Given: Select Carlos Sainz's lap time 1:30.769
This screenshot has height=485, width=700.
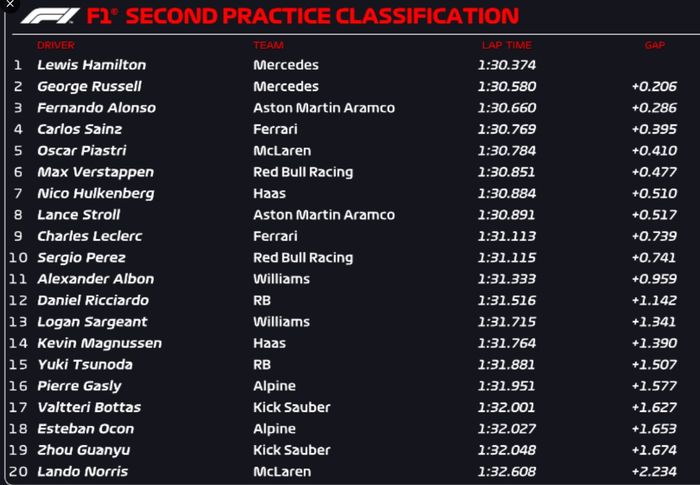Looking at the screenshot, I should click(507, 129).
